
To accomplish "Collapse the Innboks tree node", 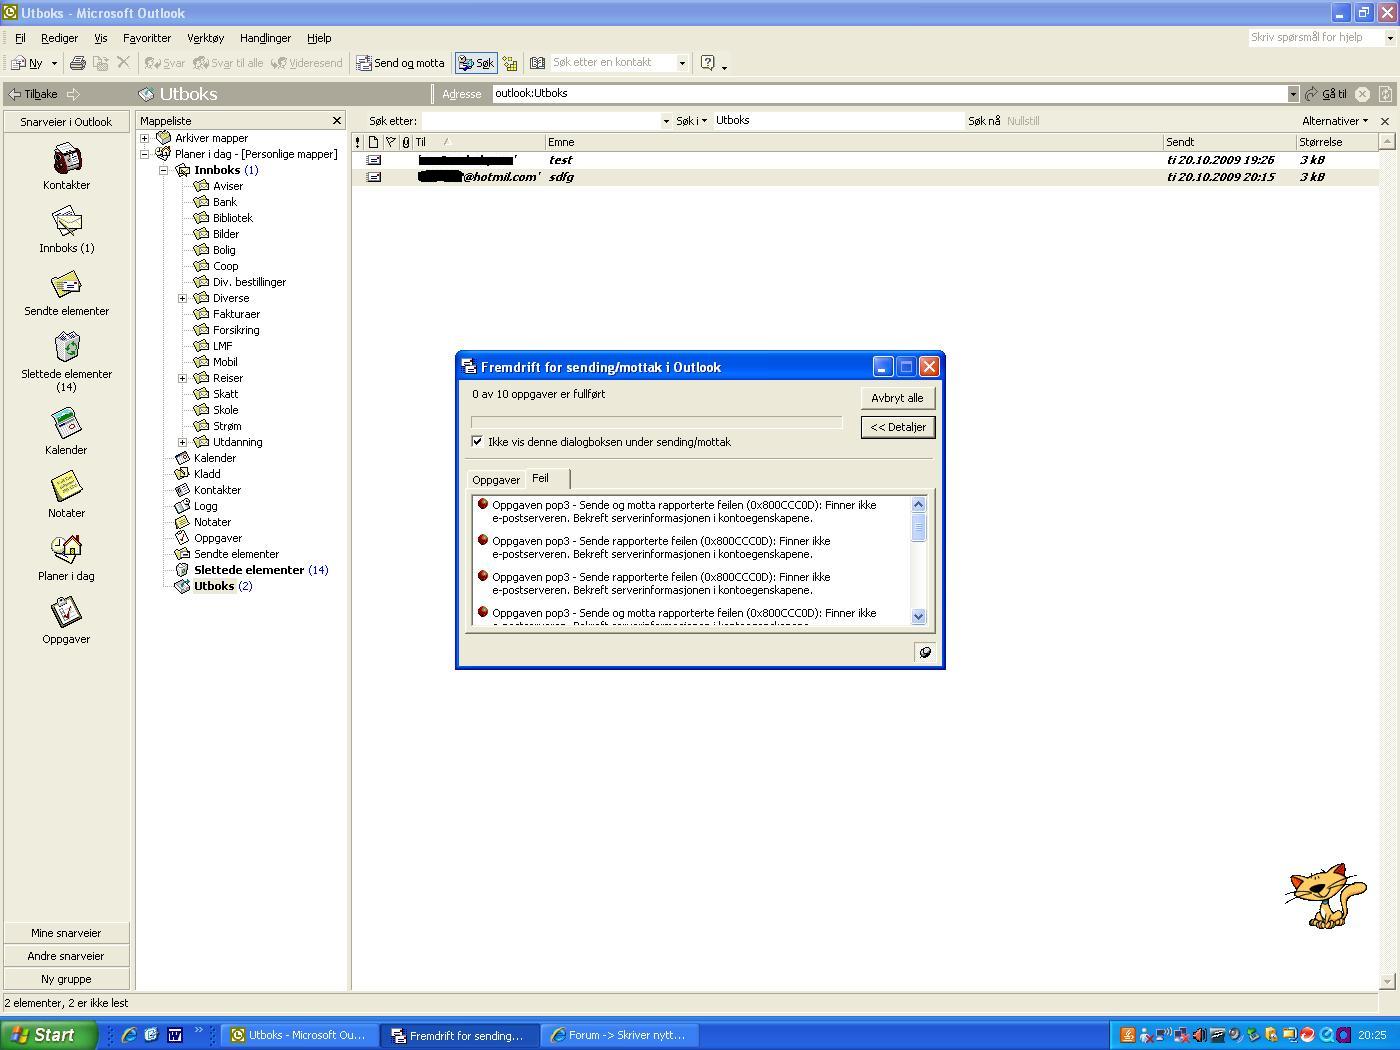I will pos(164,170).
